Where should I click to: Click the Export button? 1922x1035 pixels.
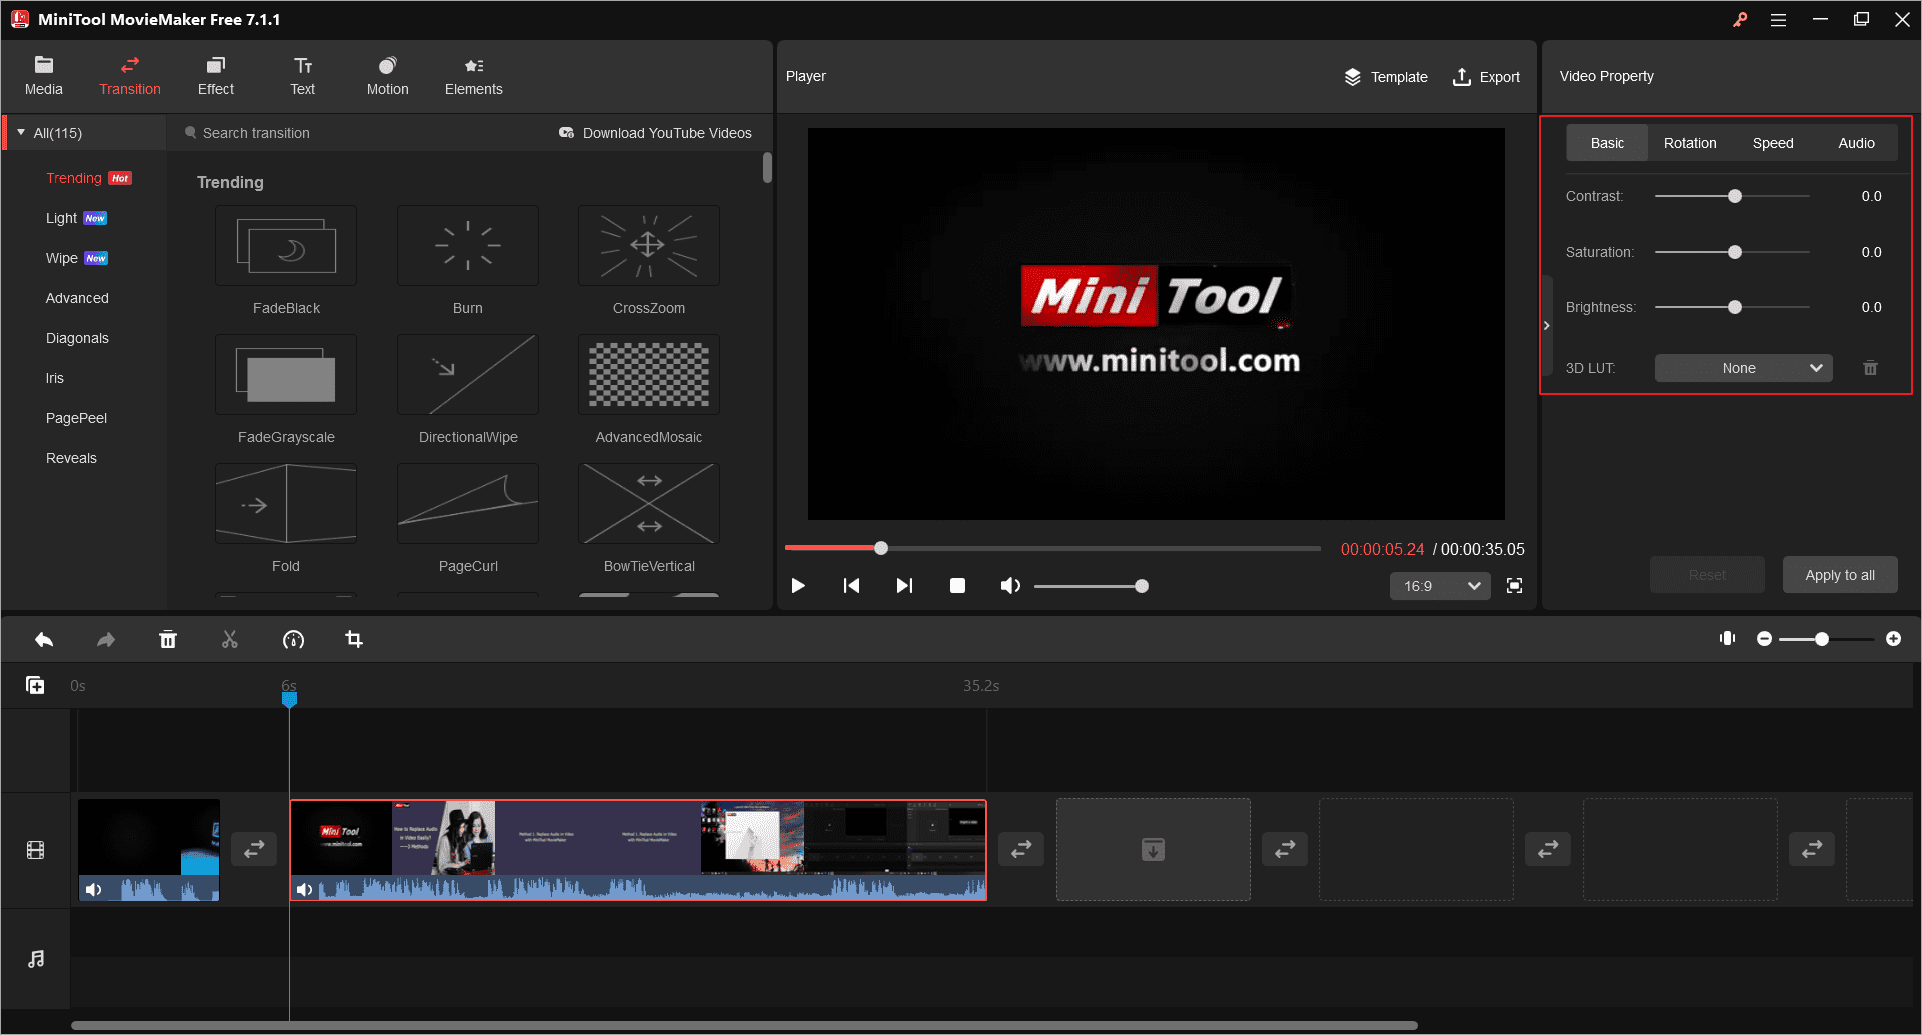(x=1486, y=77)
